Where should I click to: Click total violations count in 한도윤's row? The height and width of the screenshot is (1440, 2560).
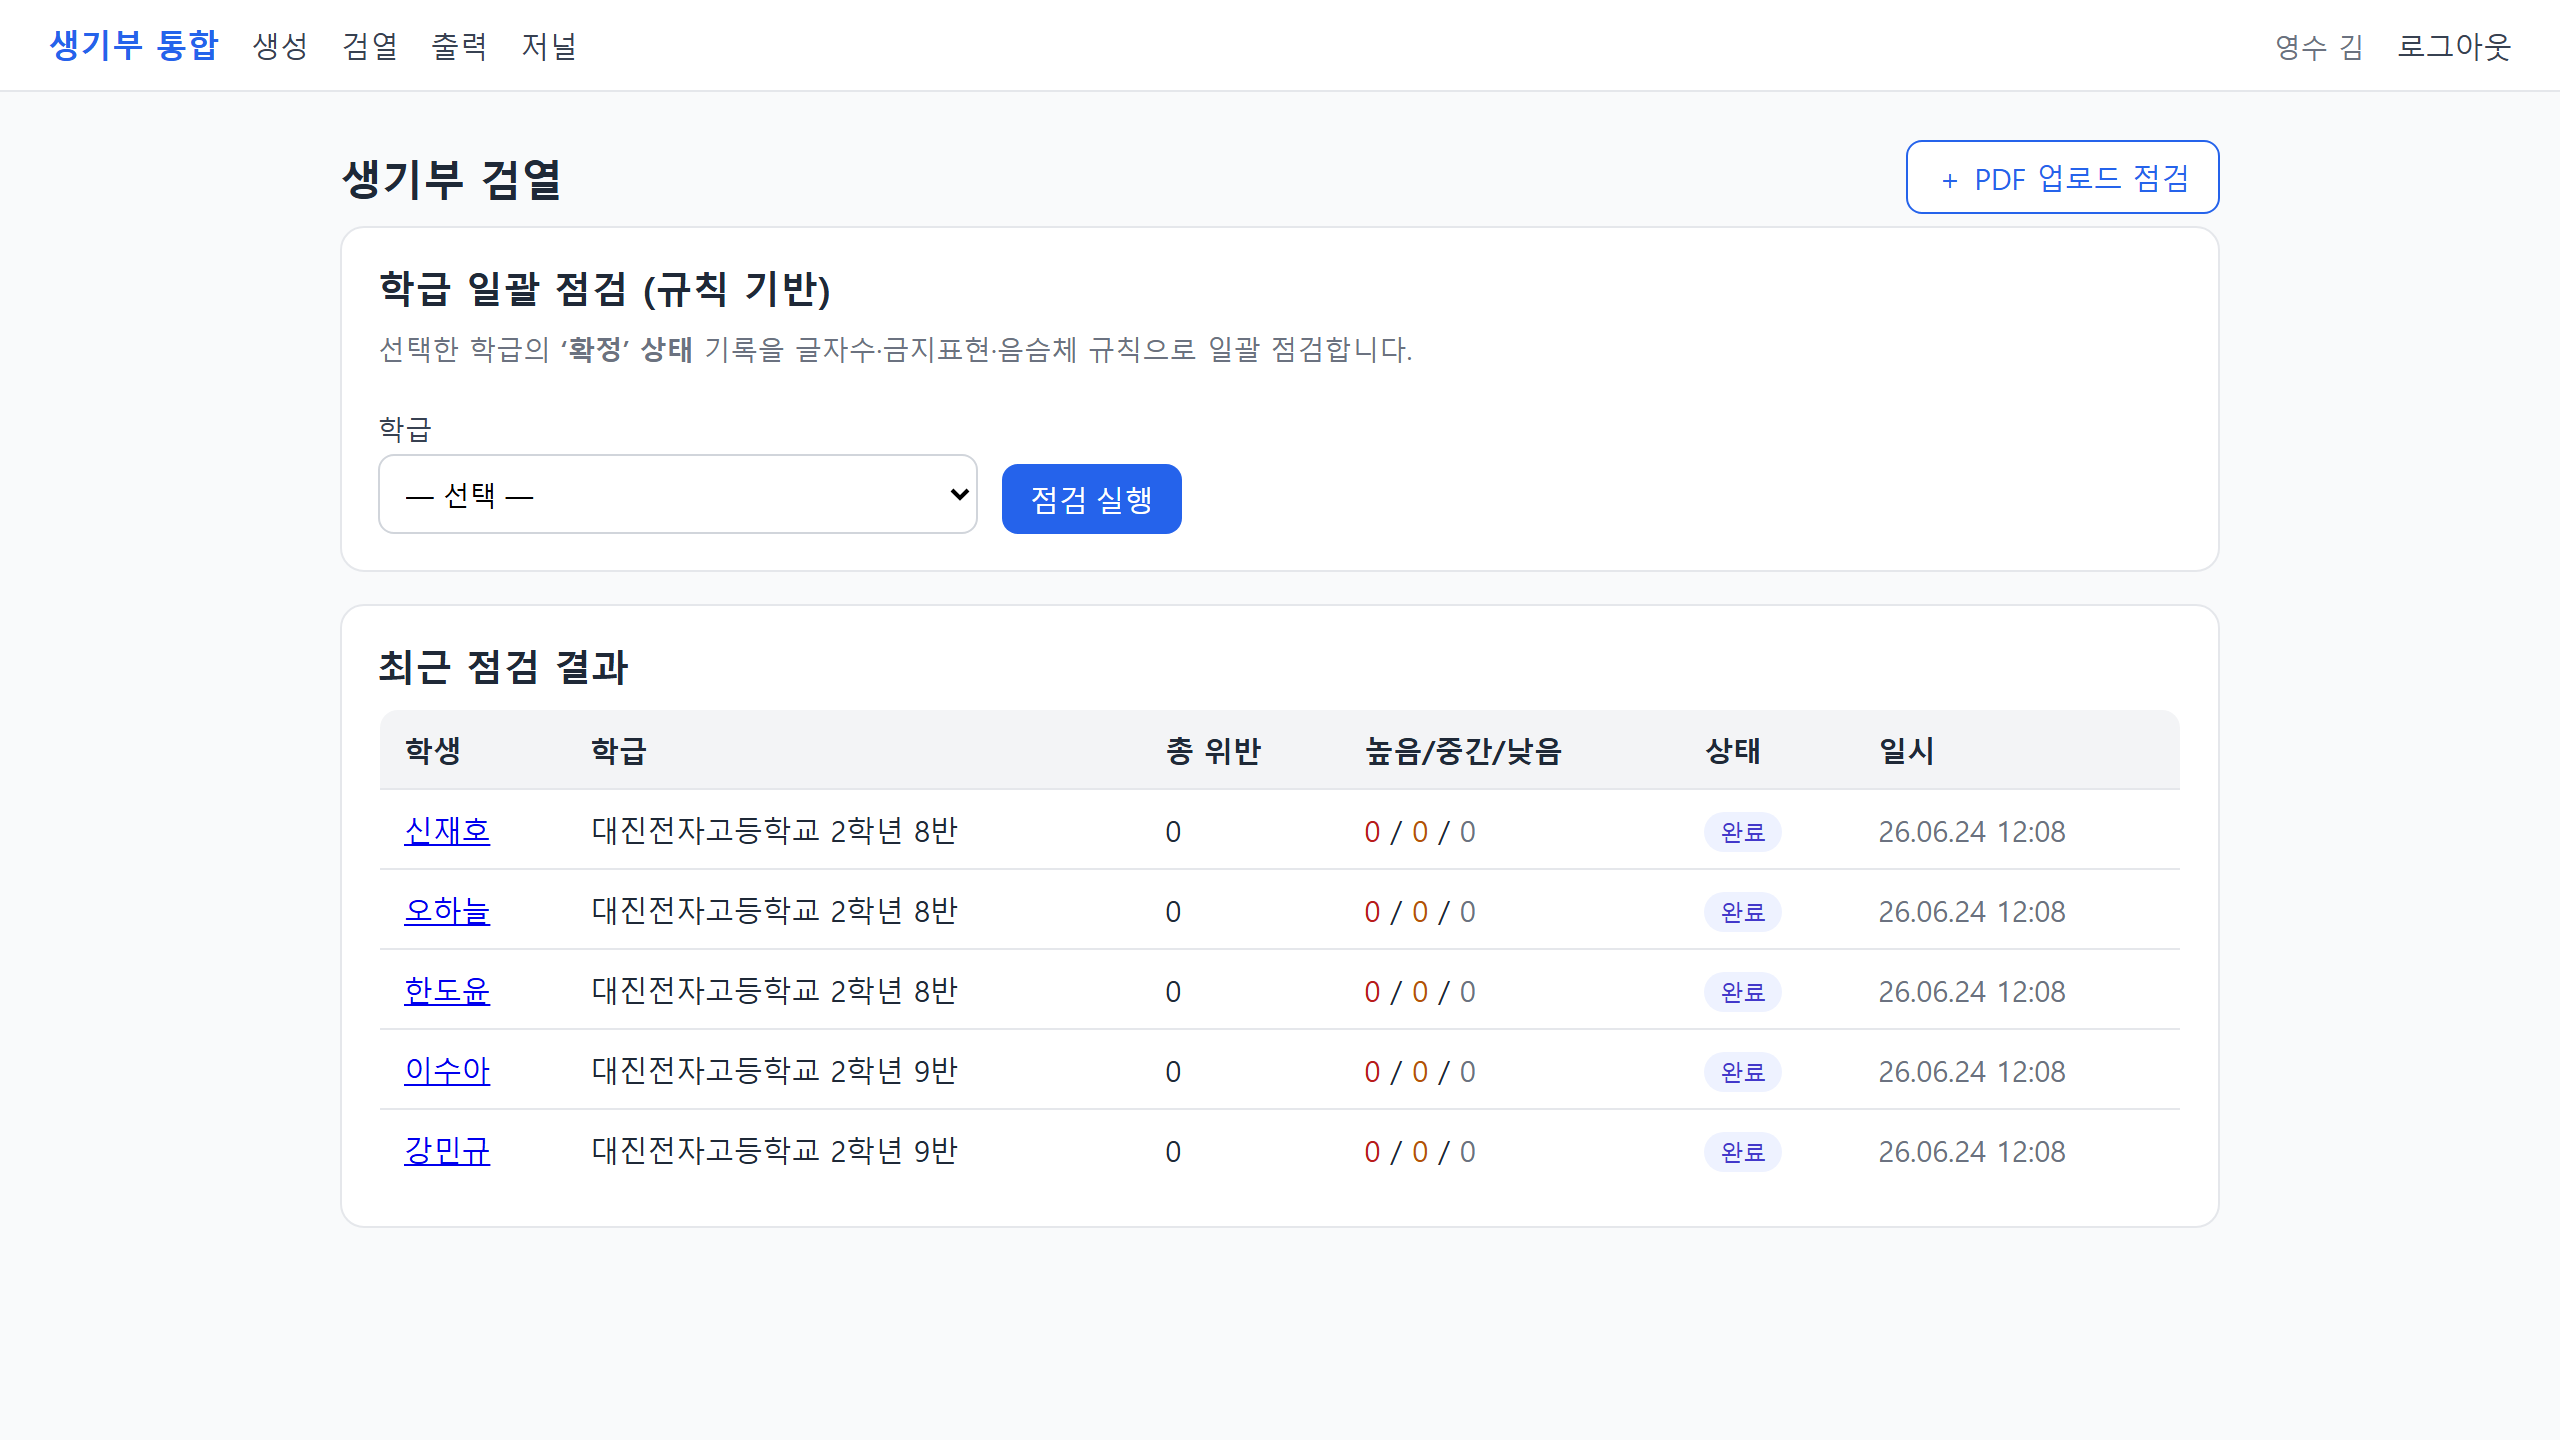pyautogui.click(x=1173, y=992)
